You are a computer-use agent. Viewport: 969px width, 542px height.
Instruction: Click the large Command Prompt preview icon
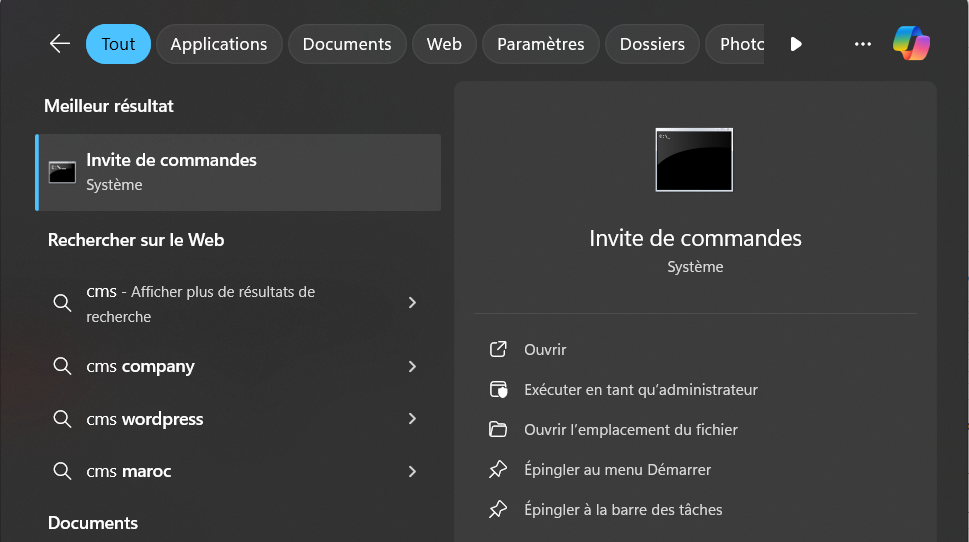click(694, 159)
